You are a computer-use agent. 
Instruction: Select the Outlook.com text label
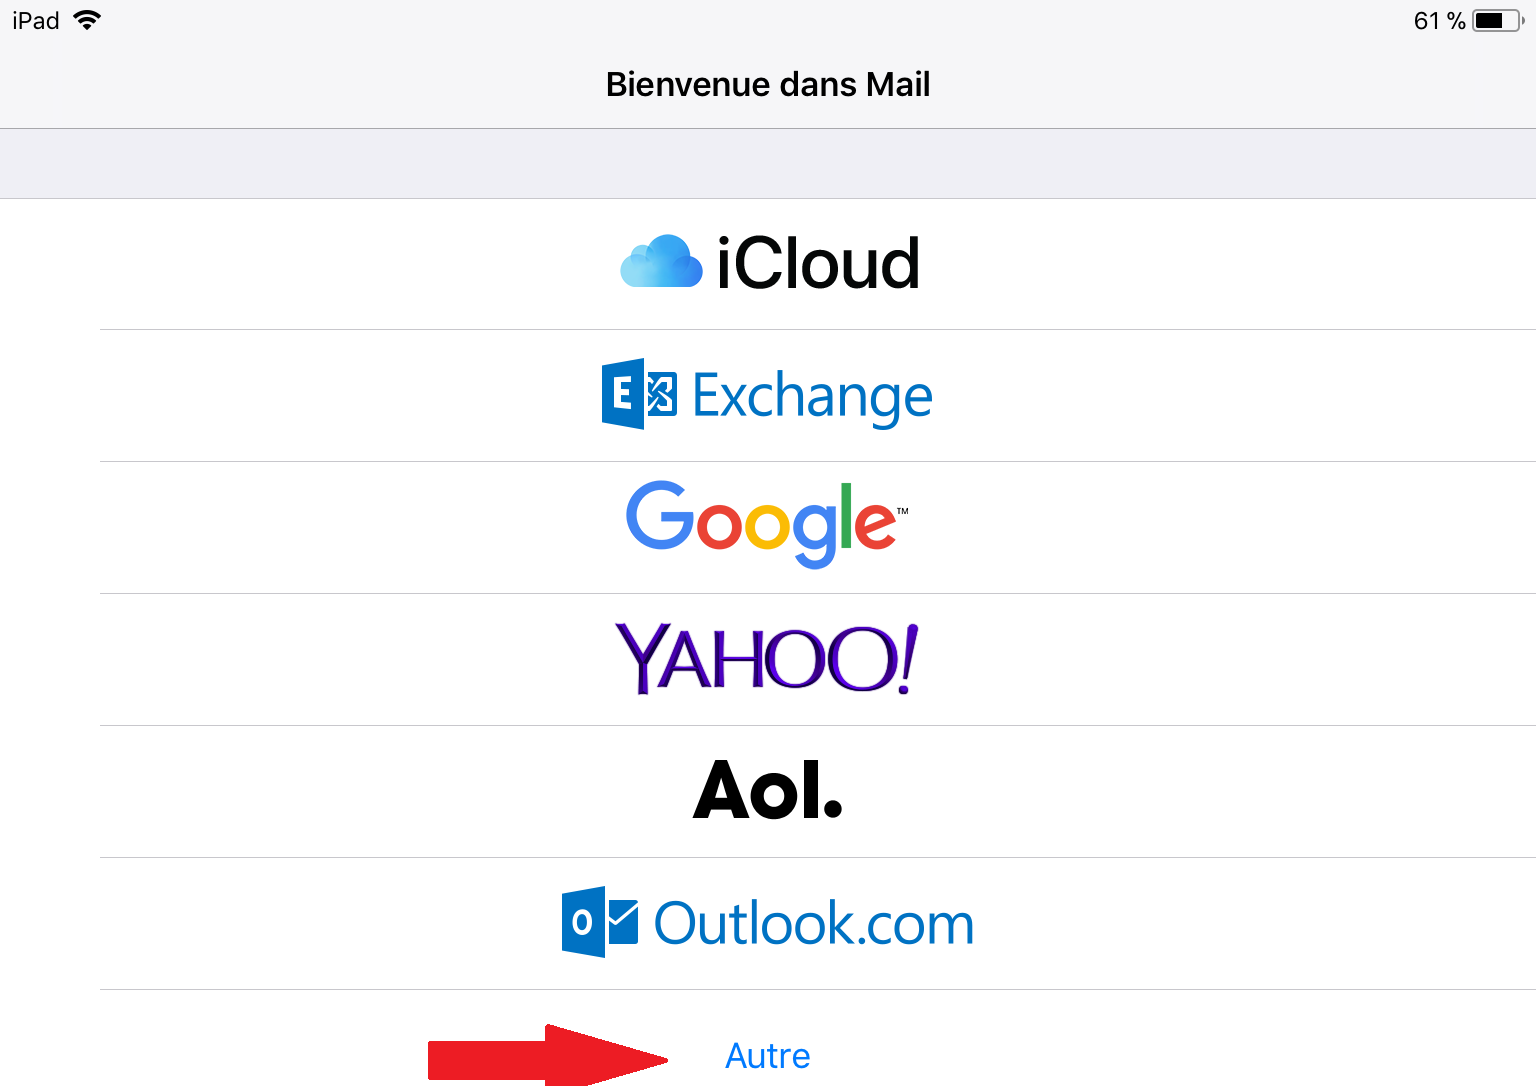pos(814,924)
